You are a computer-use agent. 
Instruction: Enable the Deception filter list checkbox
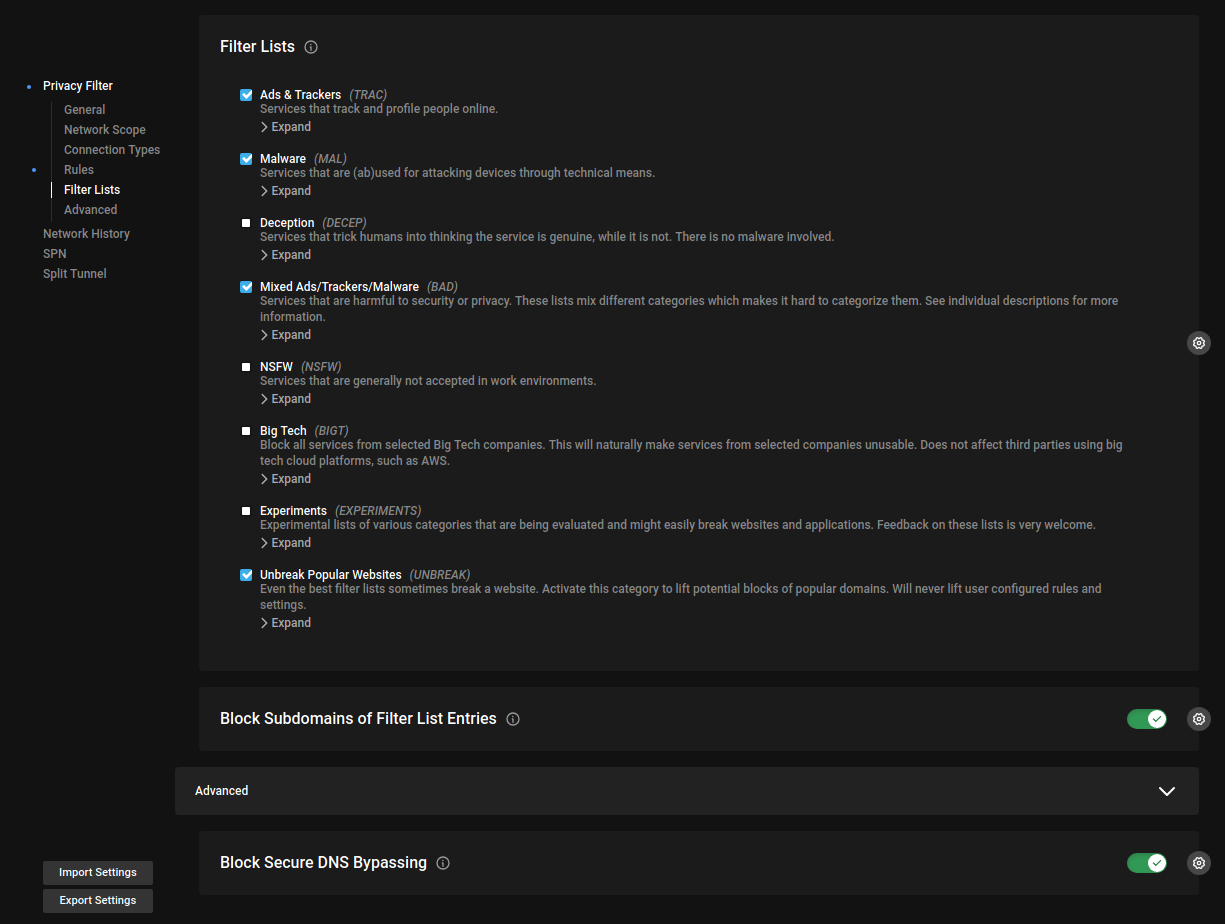[246, 223]
